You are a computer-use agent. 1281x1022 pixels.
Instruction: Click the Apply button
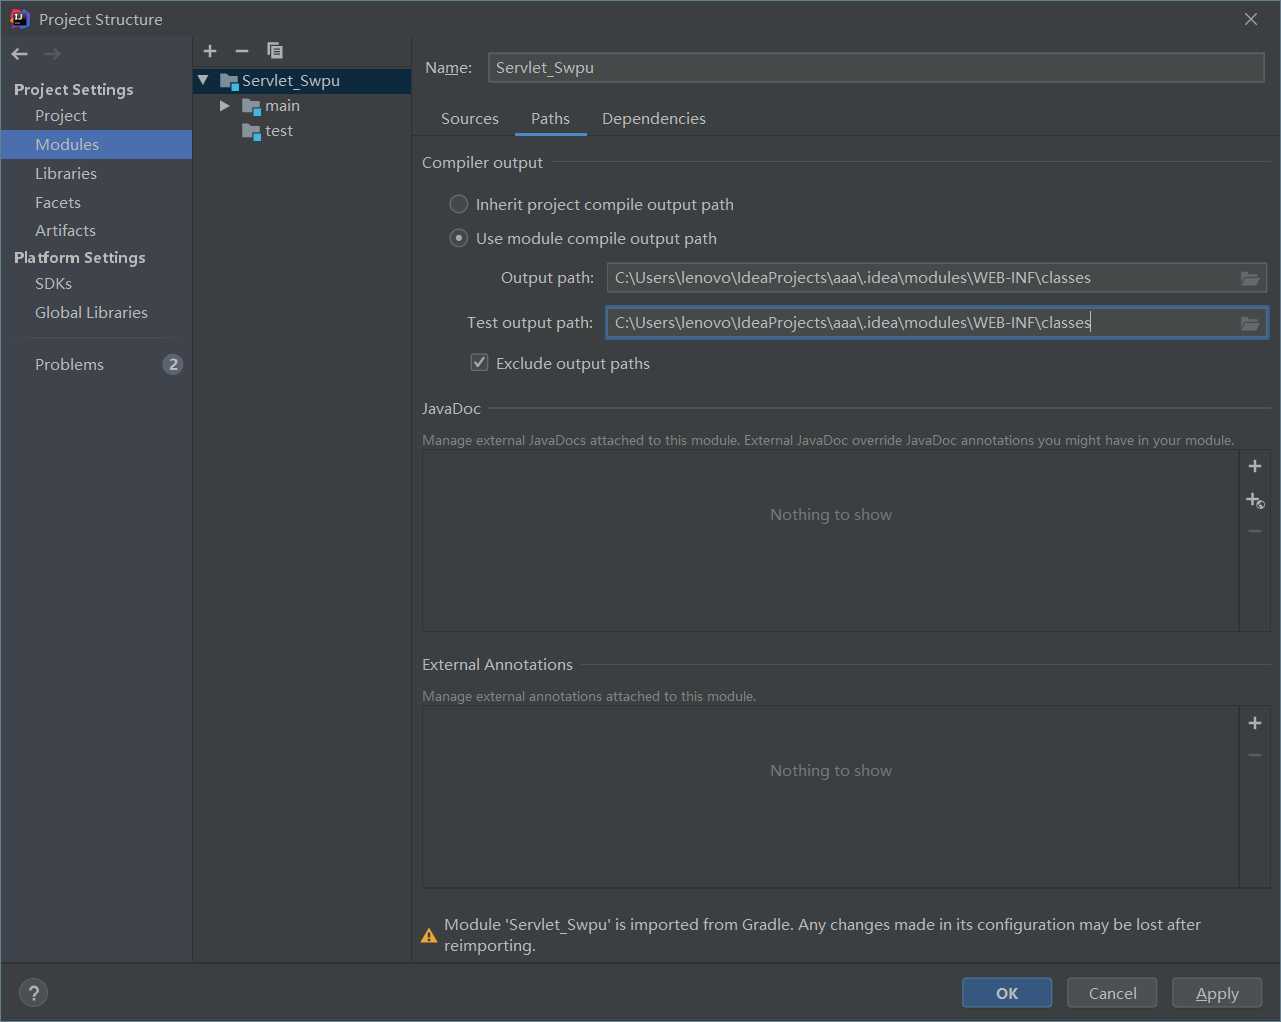click(x=1217, y=993)
